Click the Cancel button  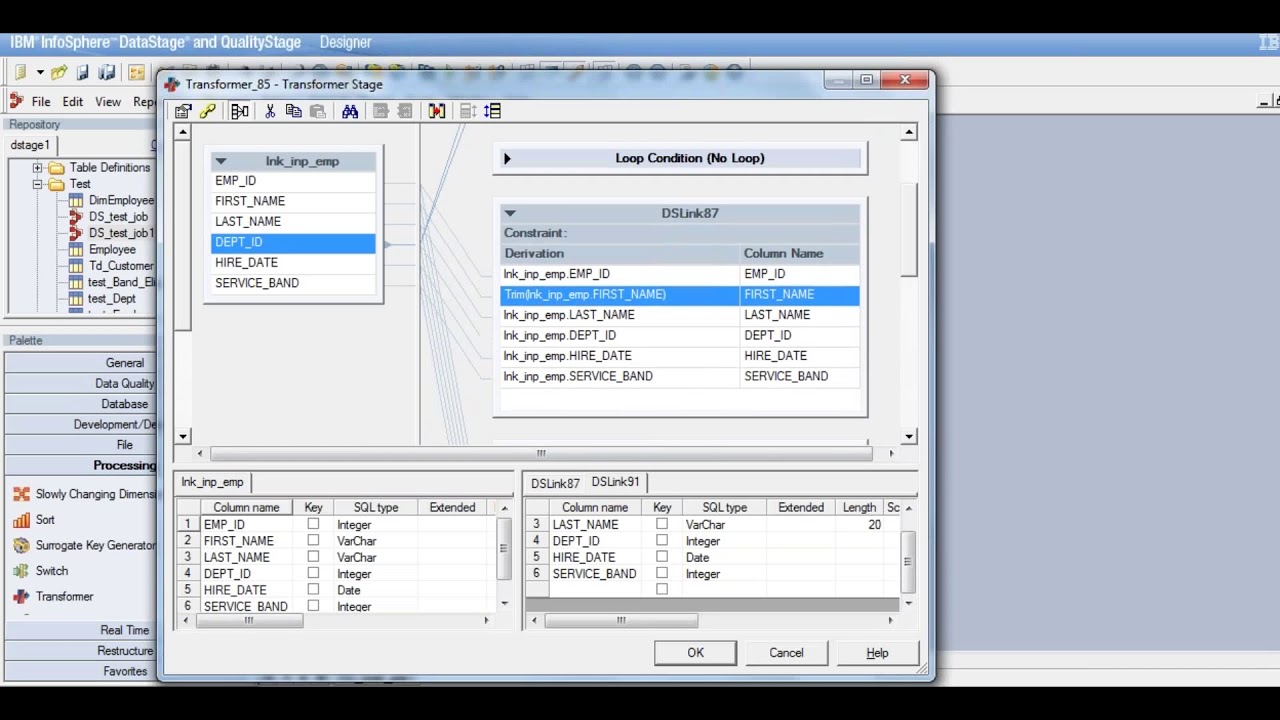[x=786, y=653]
